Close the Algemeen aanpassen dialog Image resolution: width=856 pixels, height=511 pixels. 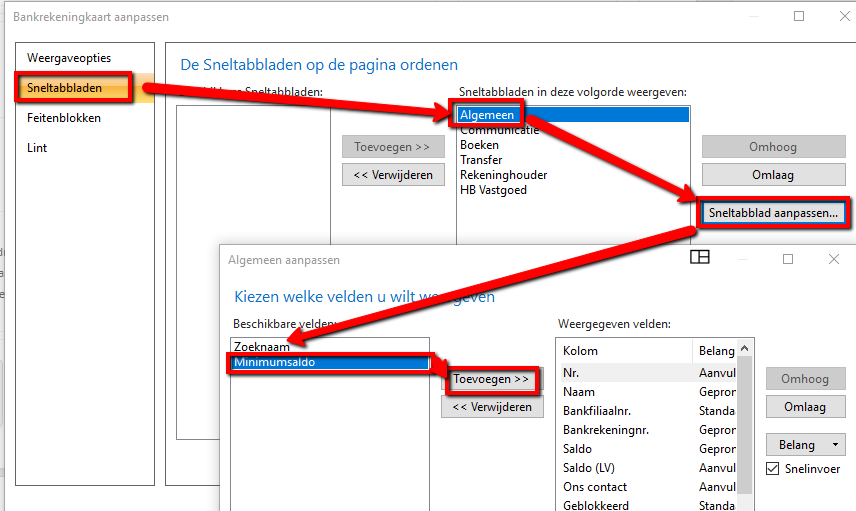[834, 259]
